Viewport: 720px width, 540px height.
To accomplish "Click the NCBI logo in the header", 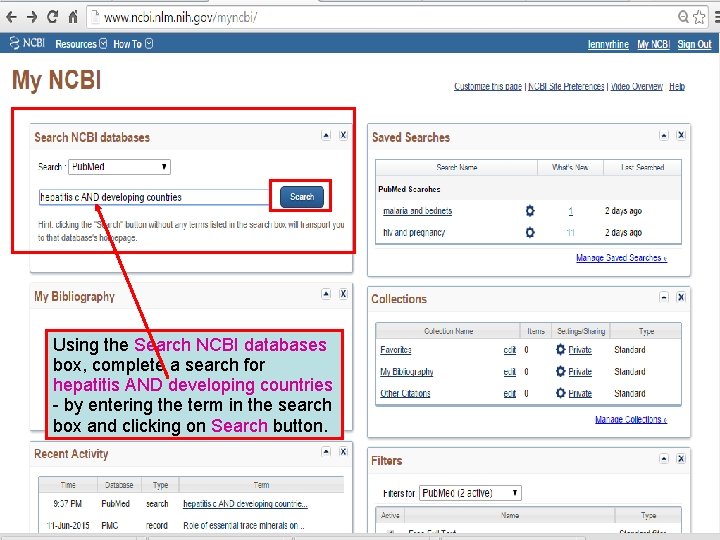I will (x=27, y=43).
